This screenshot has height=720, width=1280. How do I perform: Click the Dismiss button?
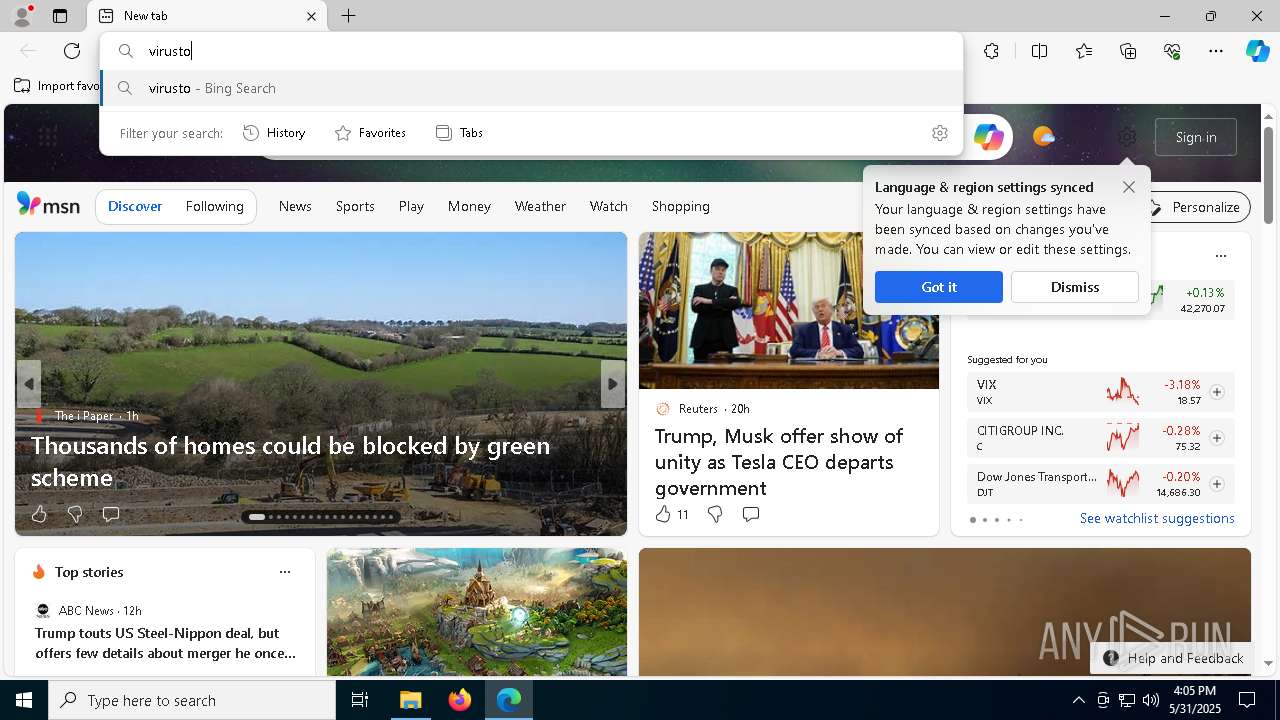(1075, 287)
